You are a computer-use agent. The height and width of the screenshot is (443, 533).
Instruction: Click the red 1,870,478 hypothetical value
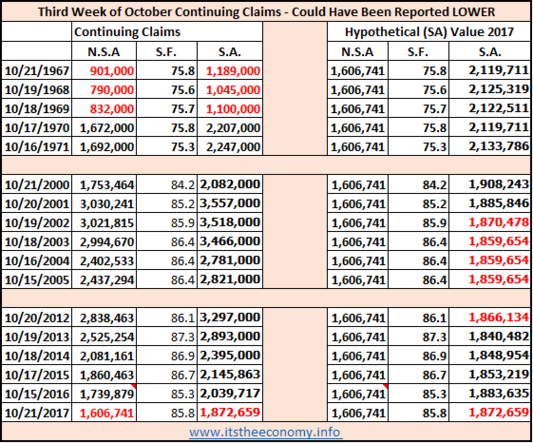point(499,222)
